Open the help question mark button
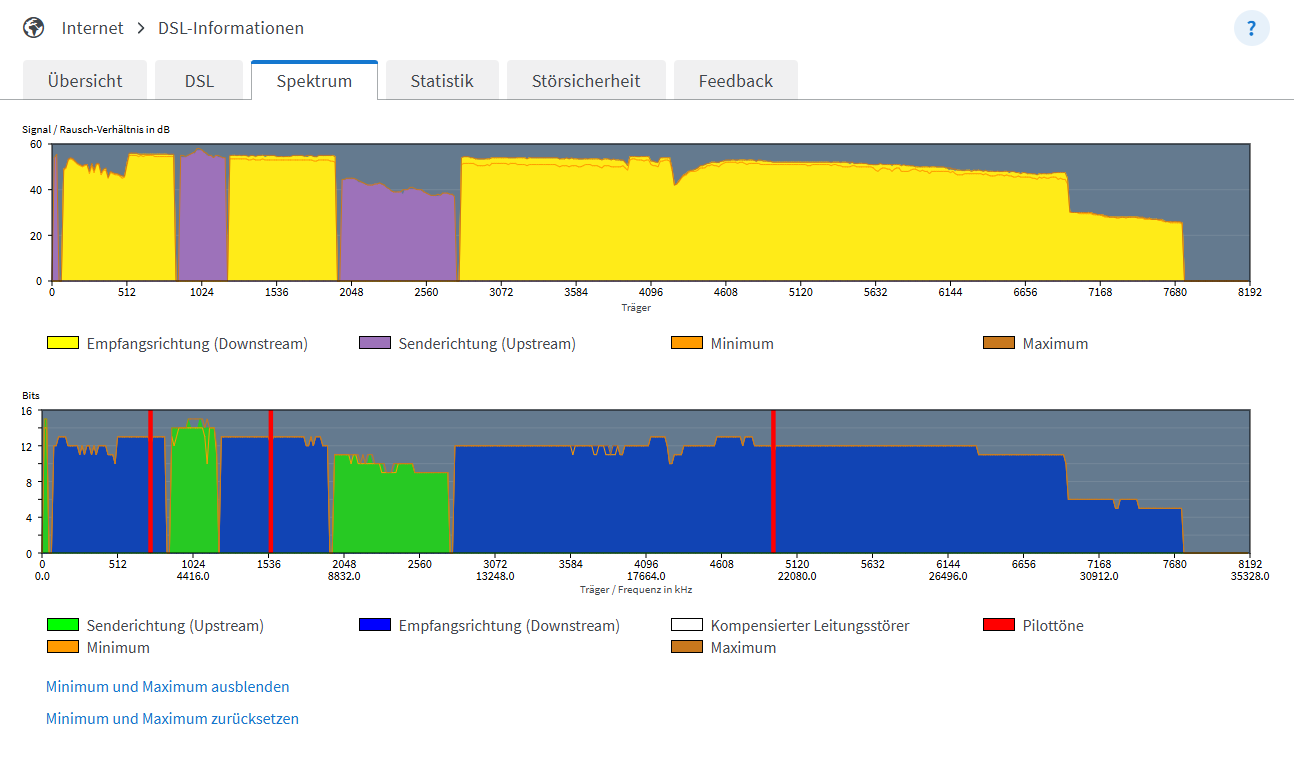1294x784 pixels. click(1251, 28)
